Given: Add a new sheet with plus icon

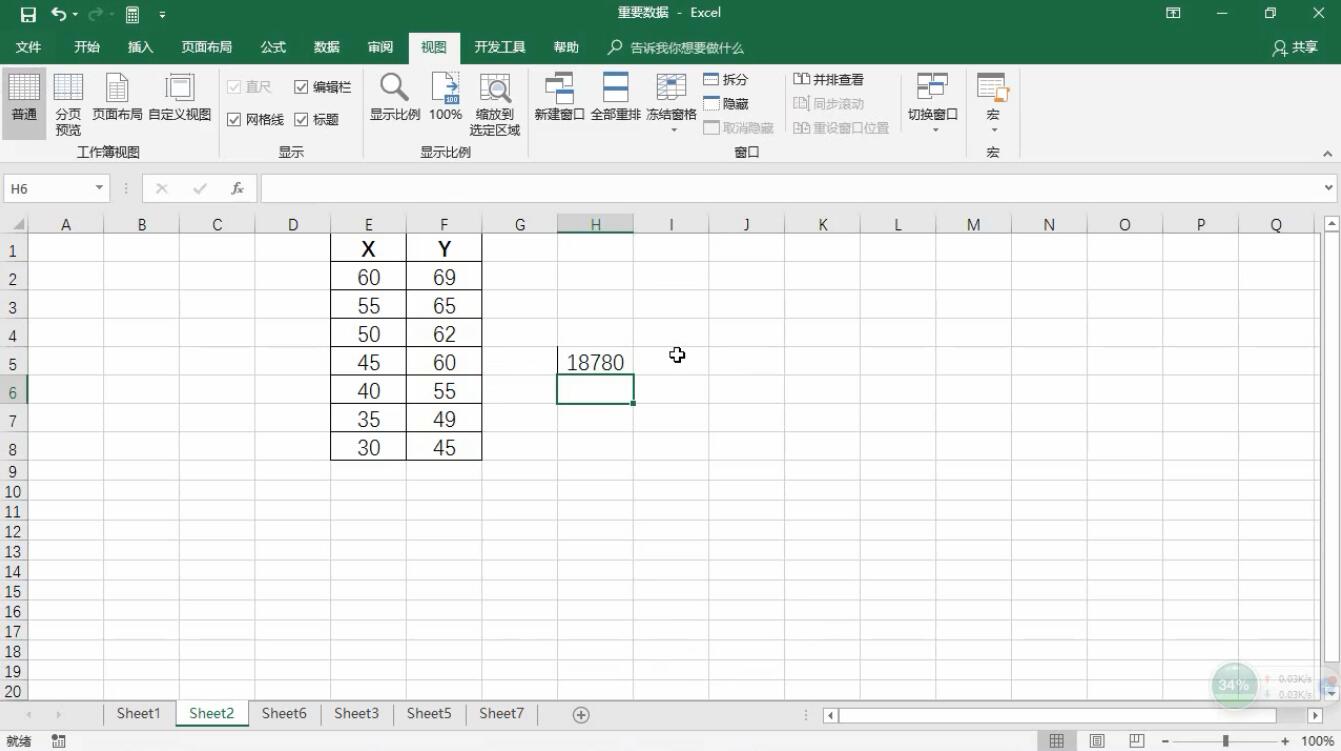Looking at the screenshot, I should (581, 714).
